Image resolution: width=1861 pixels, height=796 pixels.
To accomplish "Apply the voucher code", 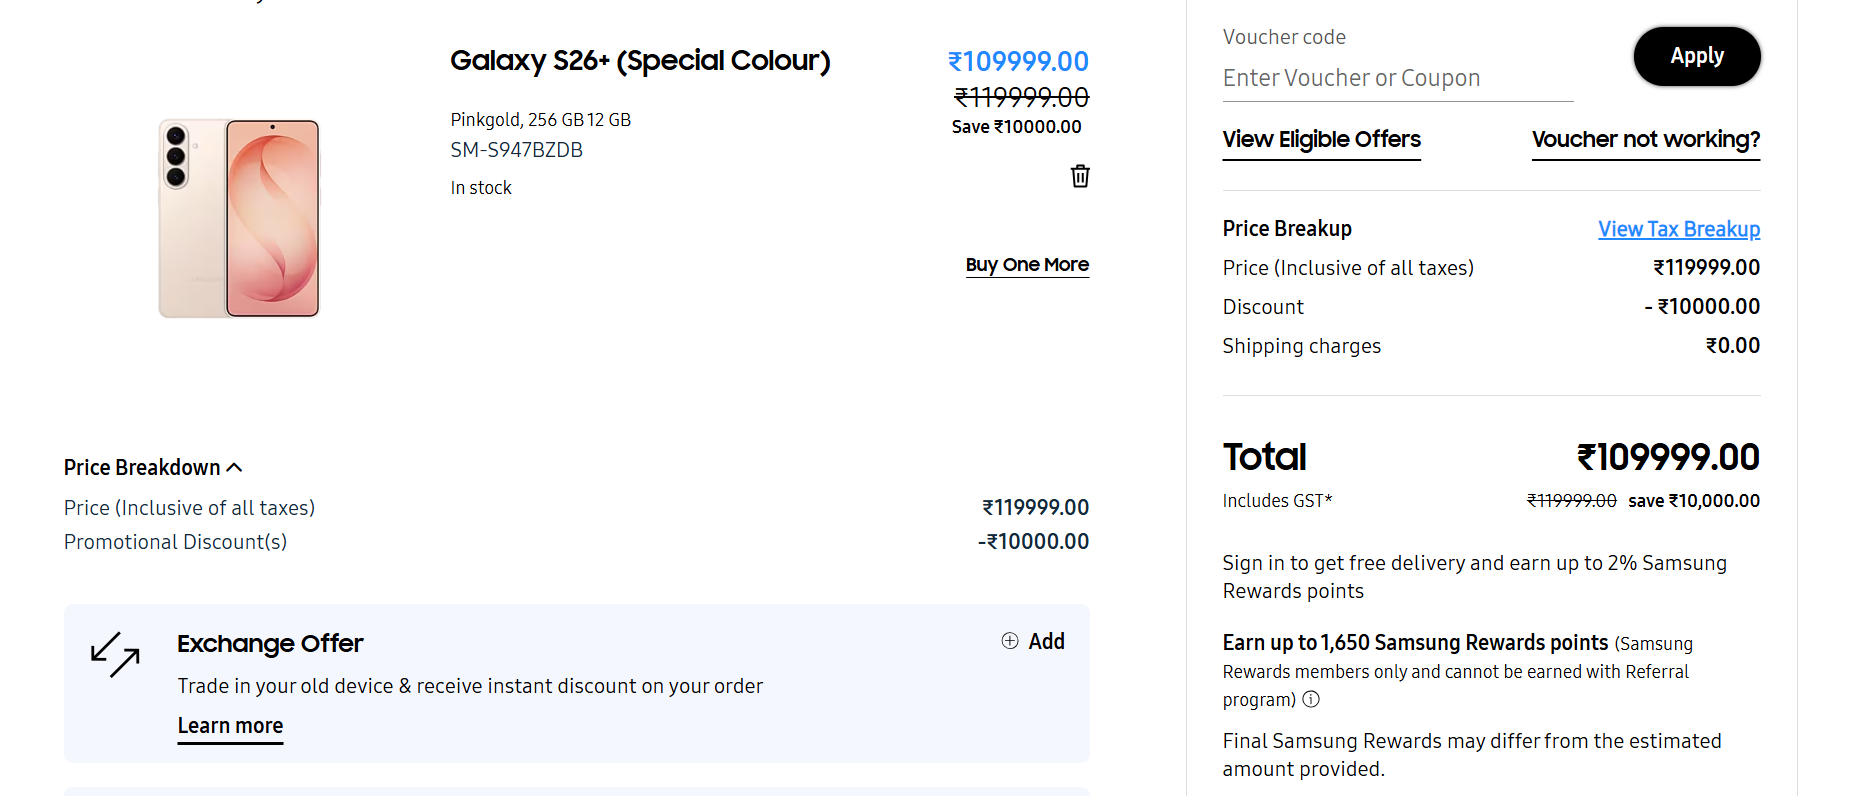I will [x=1697, y=56].
